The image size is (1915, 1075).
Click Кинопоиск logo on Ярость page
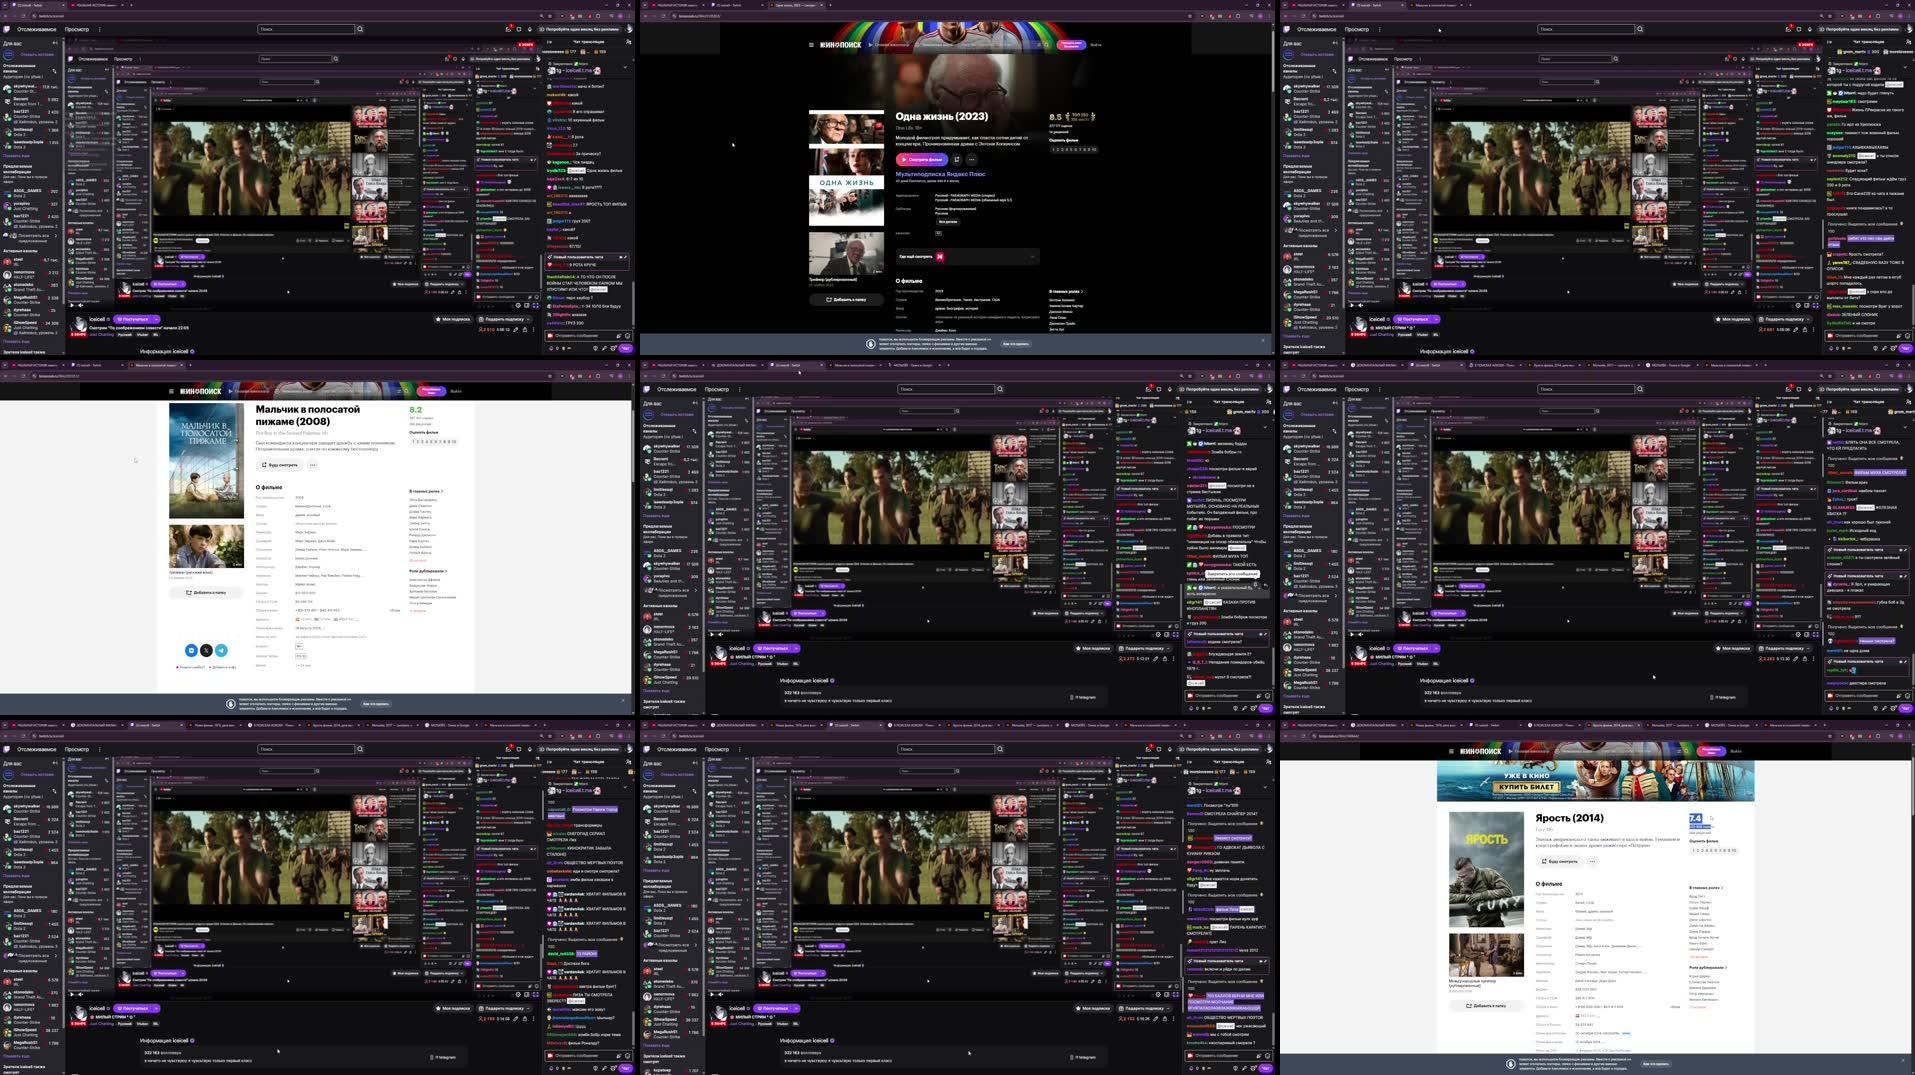tap(1481, 751)
